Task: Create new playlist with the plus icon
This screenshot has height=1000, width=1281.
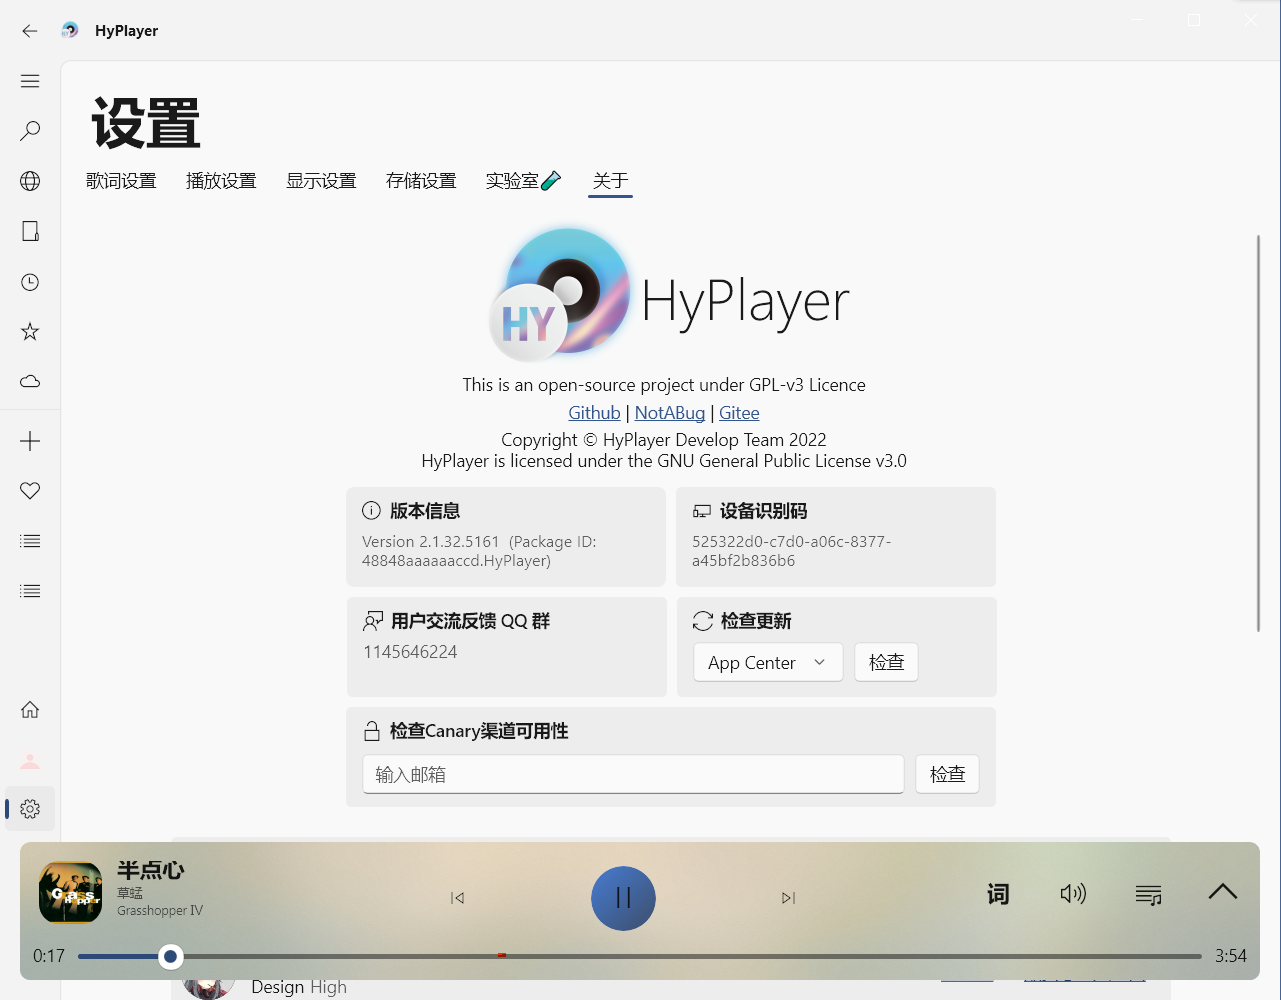Action: coord(30,440)
